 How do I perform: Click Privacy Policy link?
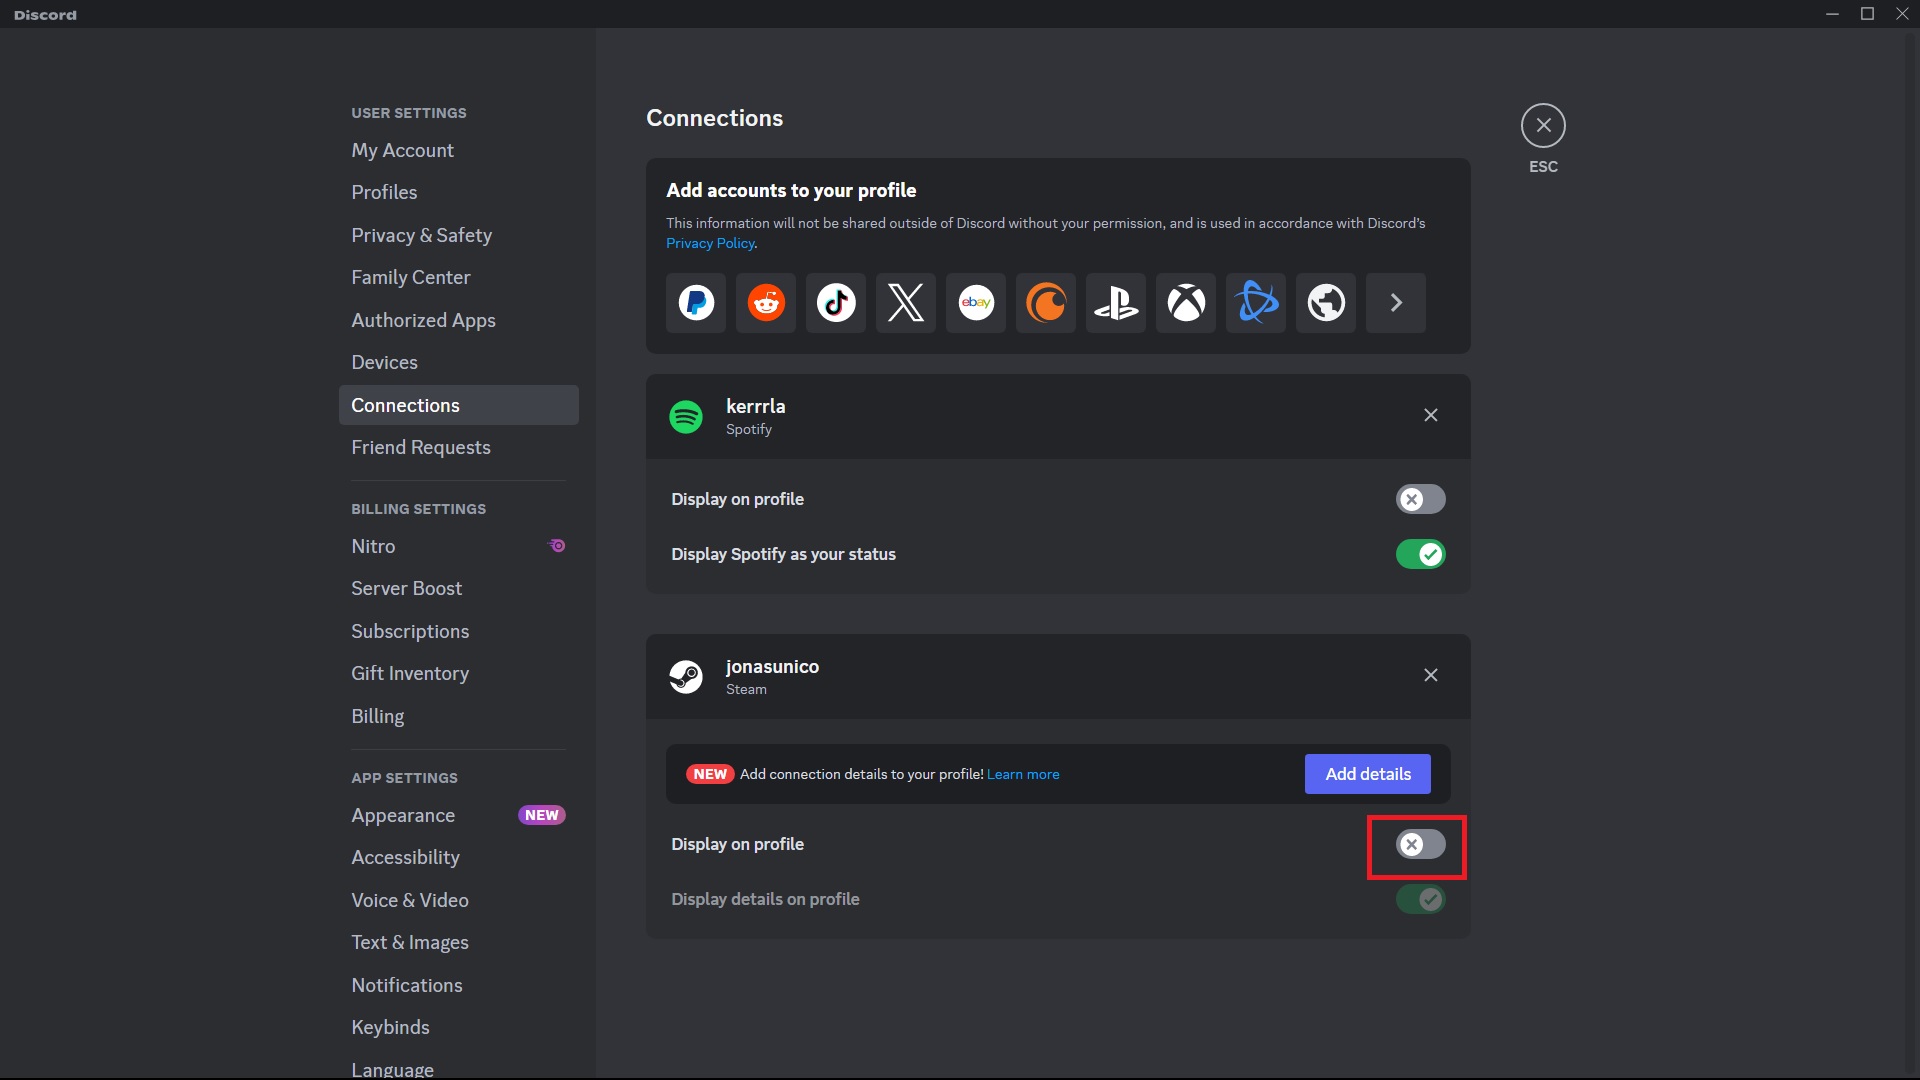[708, 243]
